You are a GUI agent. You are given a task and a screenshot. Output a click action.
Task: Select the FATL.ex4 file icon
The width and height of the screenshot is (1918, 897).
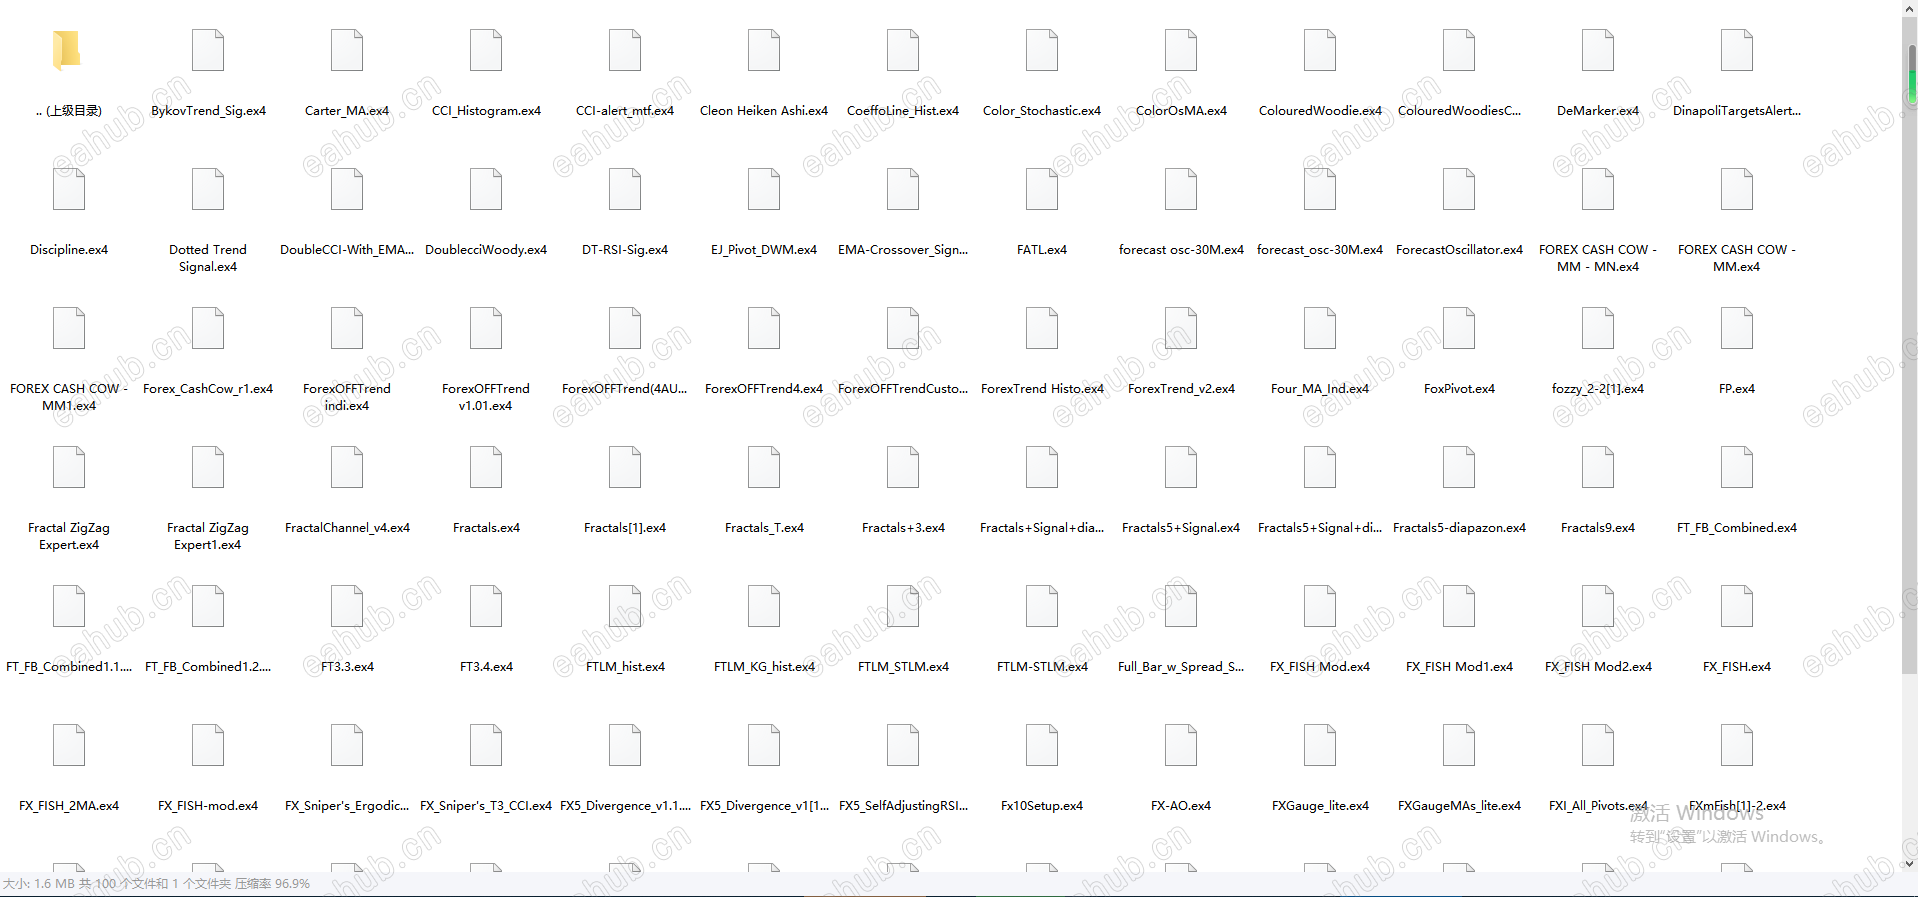click(1042, 189)
